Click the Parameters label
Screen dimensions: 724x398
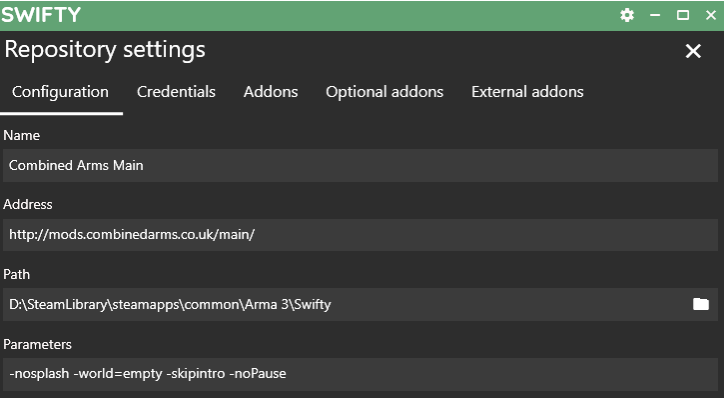(37, 344)
